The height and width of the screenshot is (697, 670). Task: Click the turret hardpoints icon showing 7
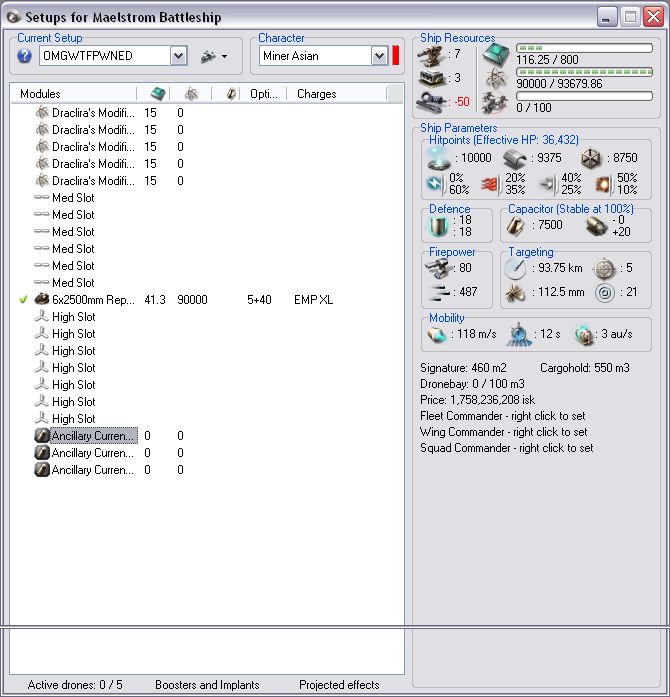(432, 55)
